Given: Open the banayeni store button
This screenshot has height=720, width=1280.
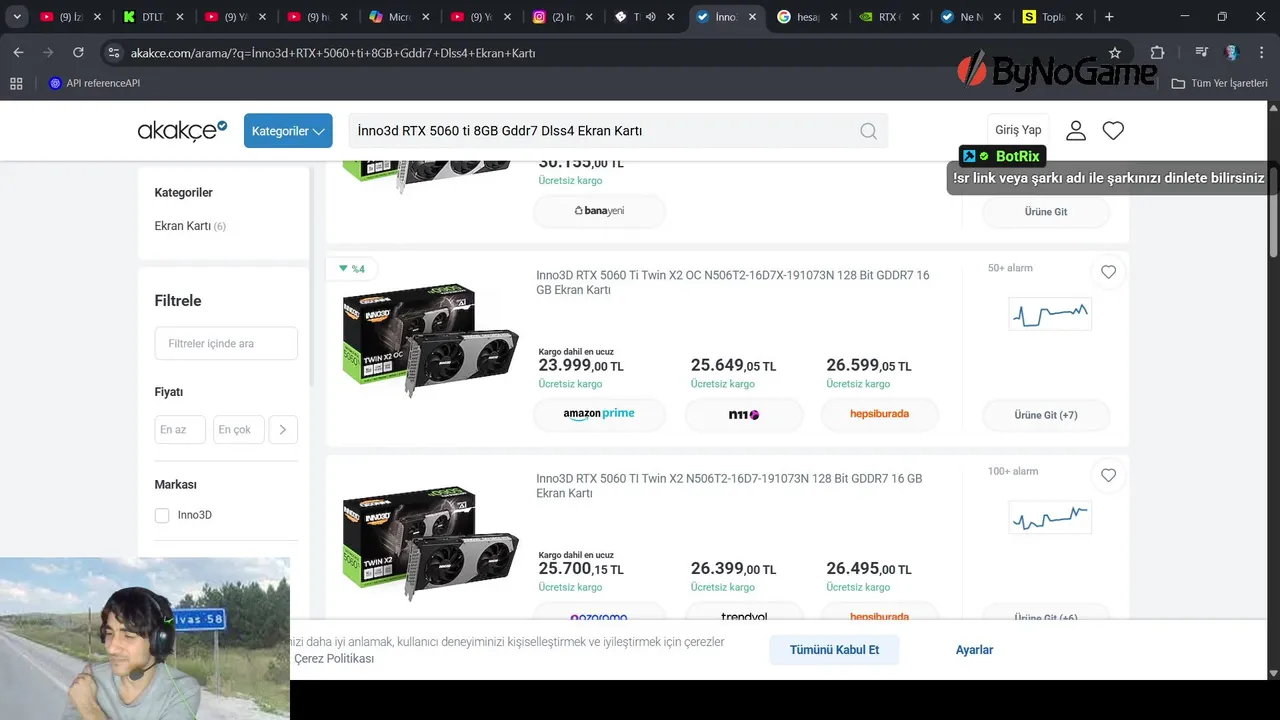Looking at the screenshot, I should (x=599, y=211).
